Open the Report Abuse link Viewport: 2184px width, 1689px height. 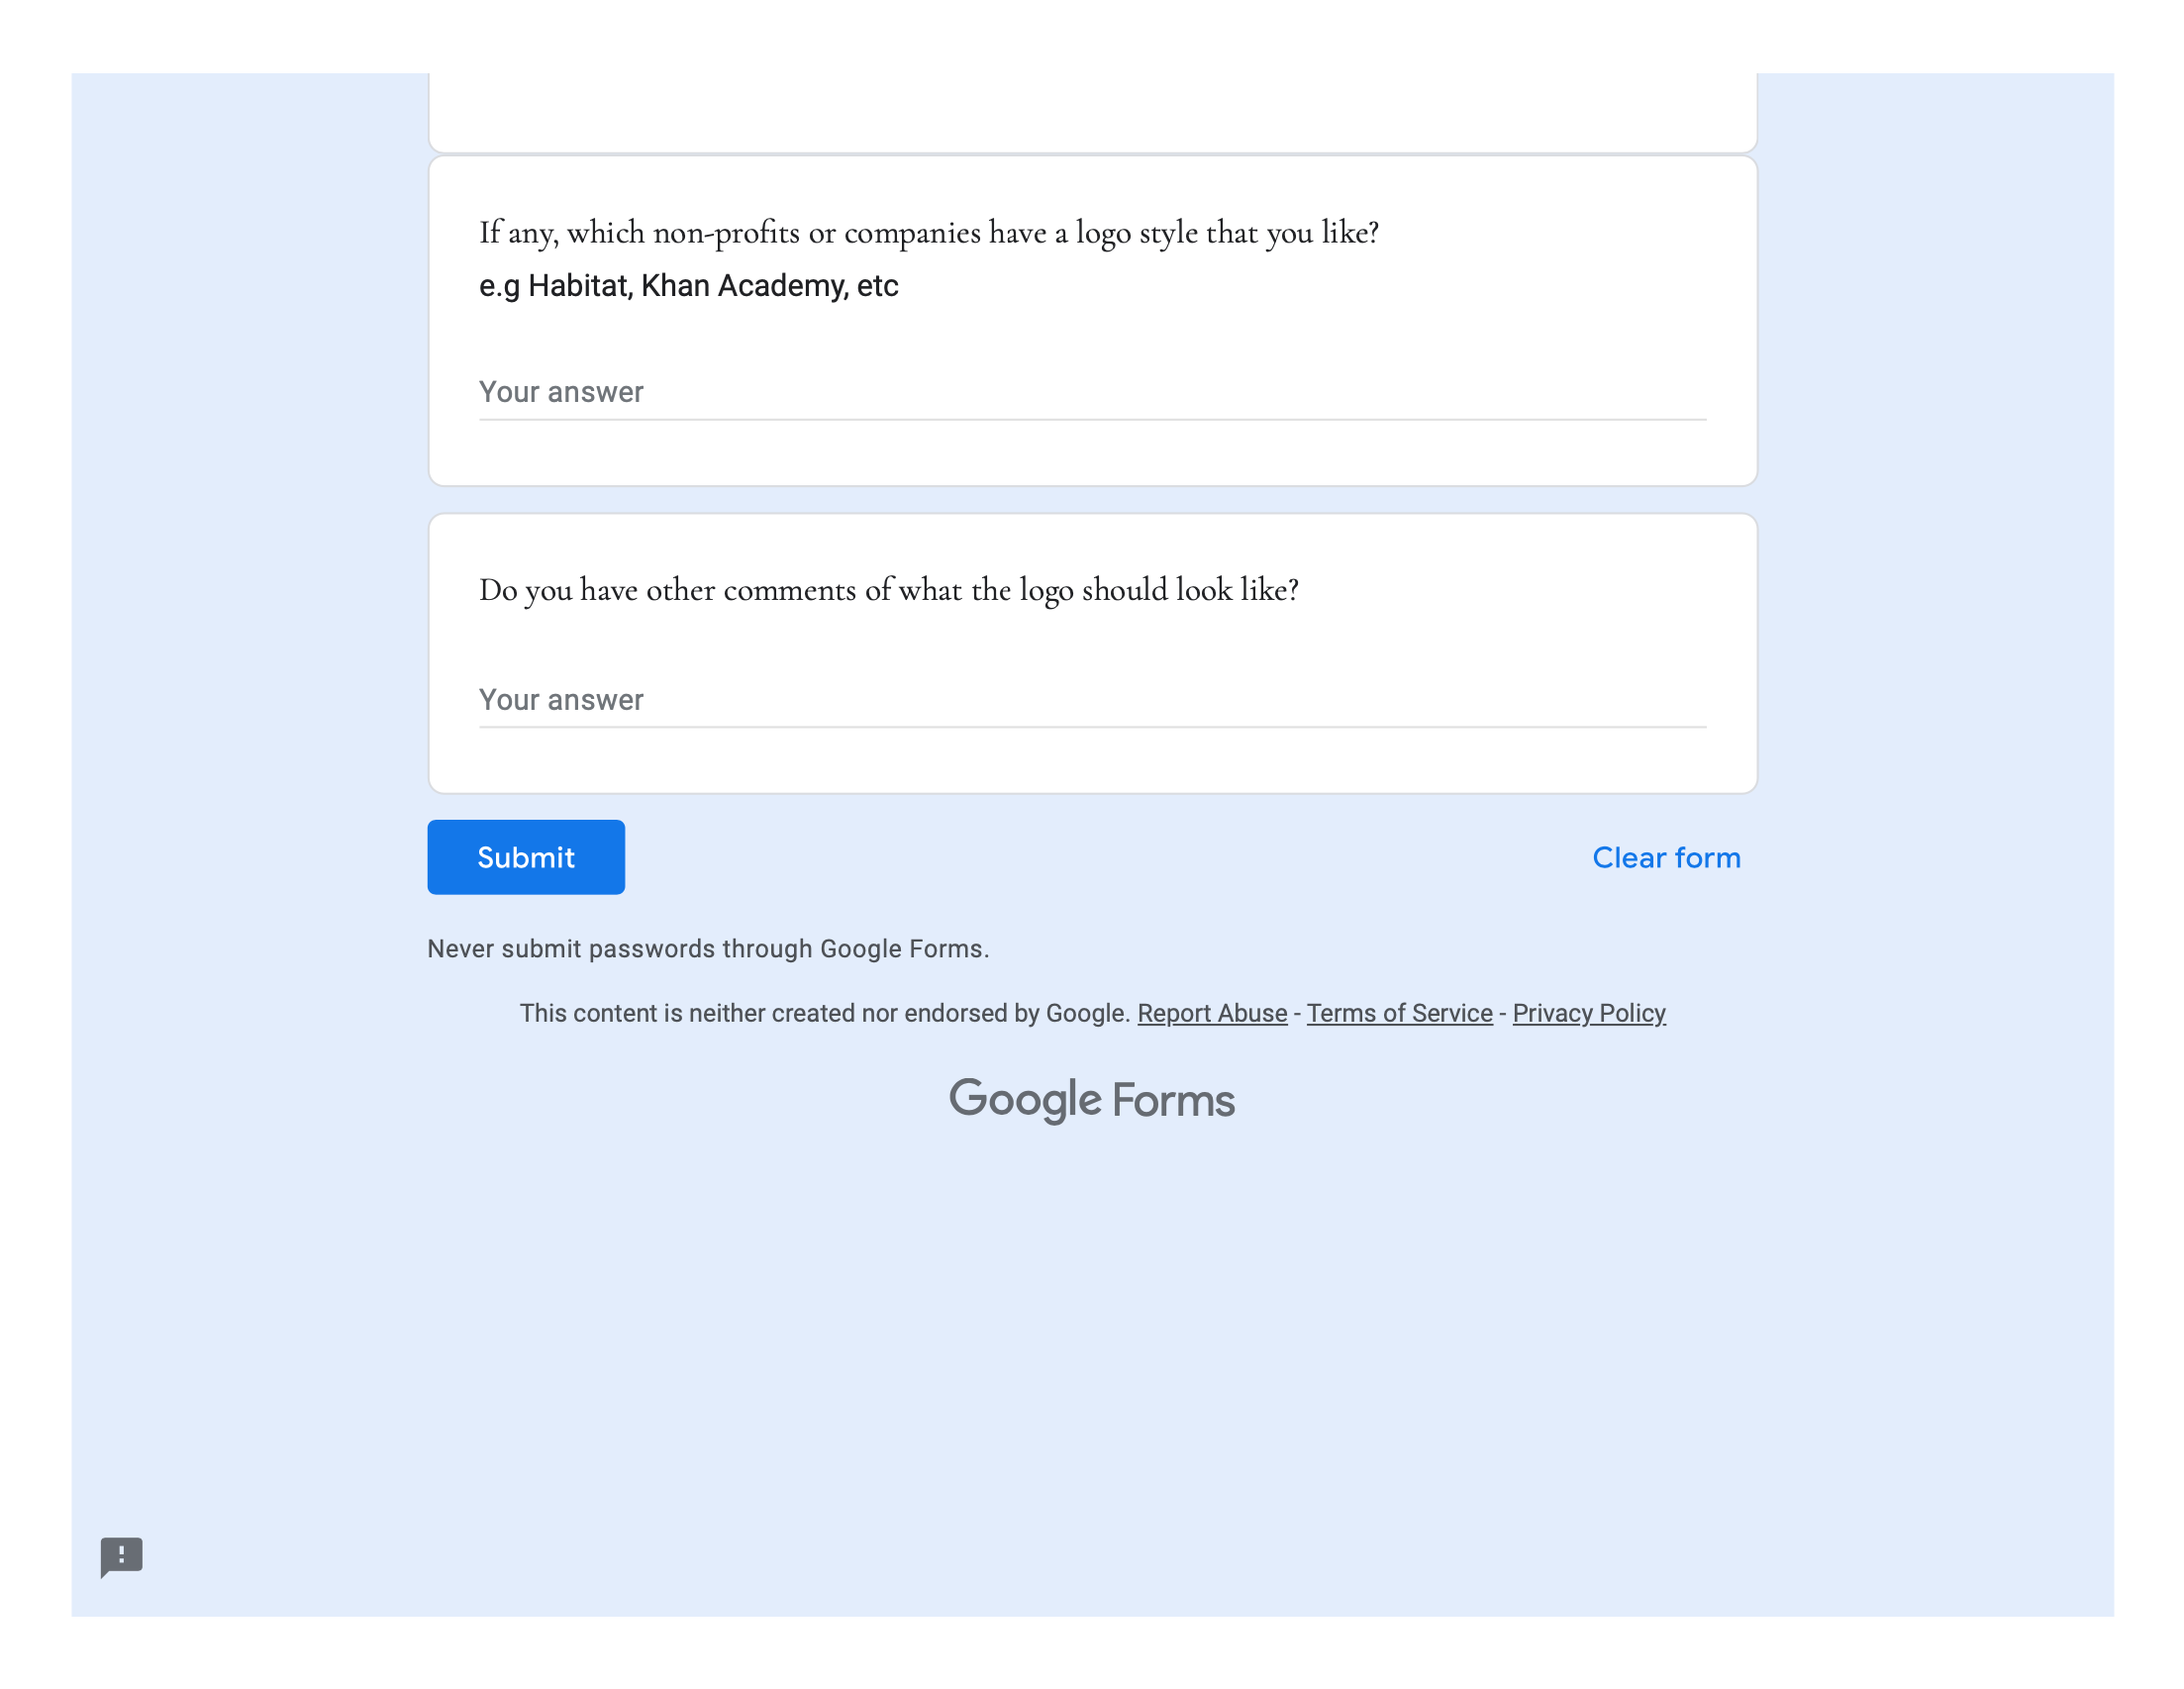coord(1212,1013)
